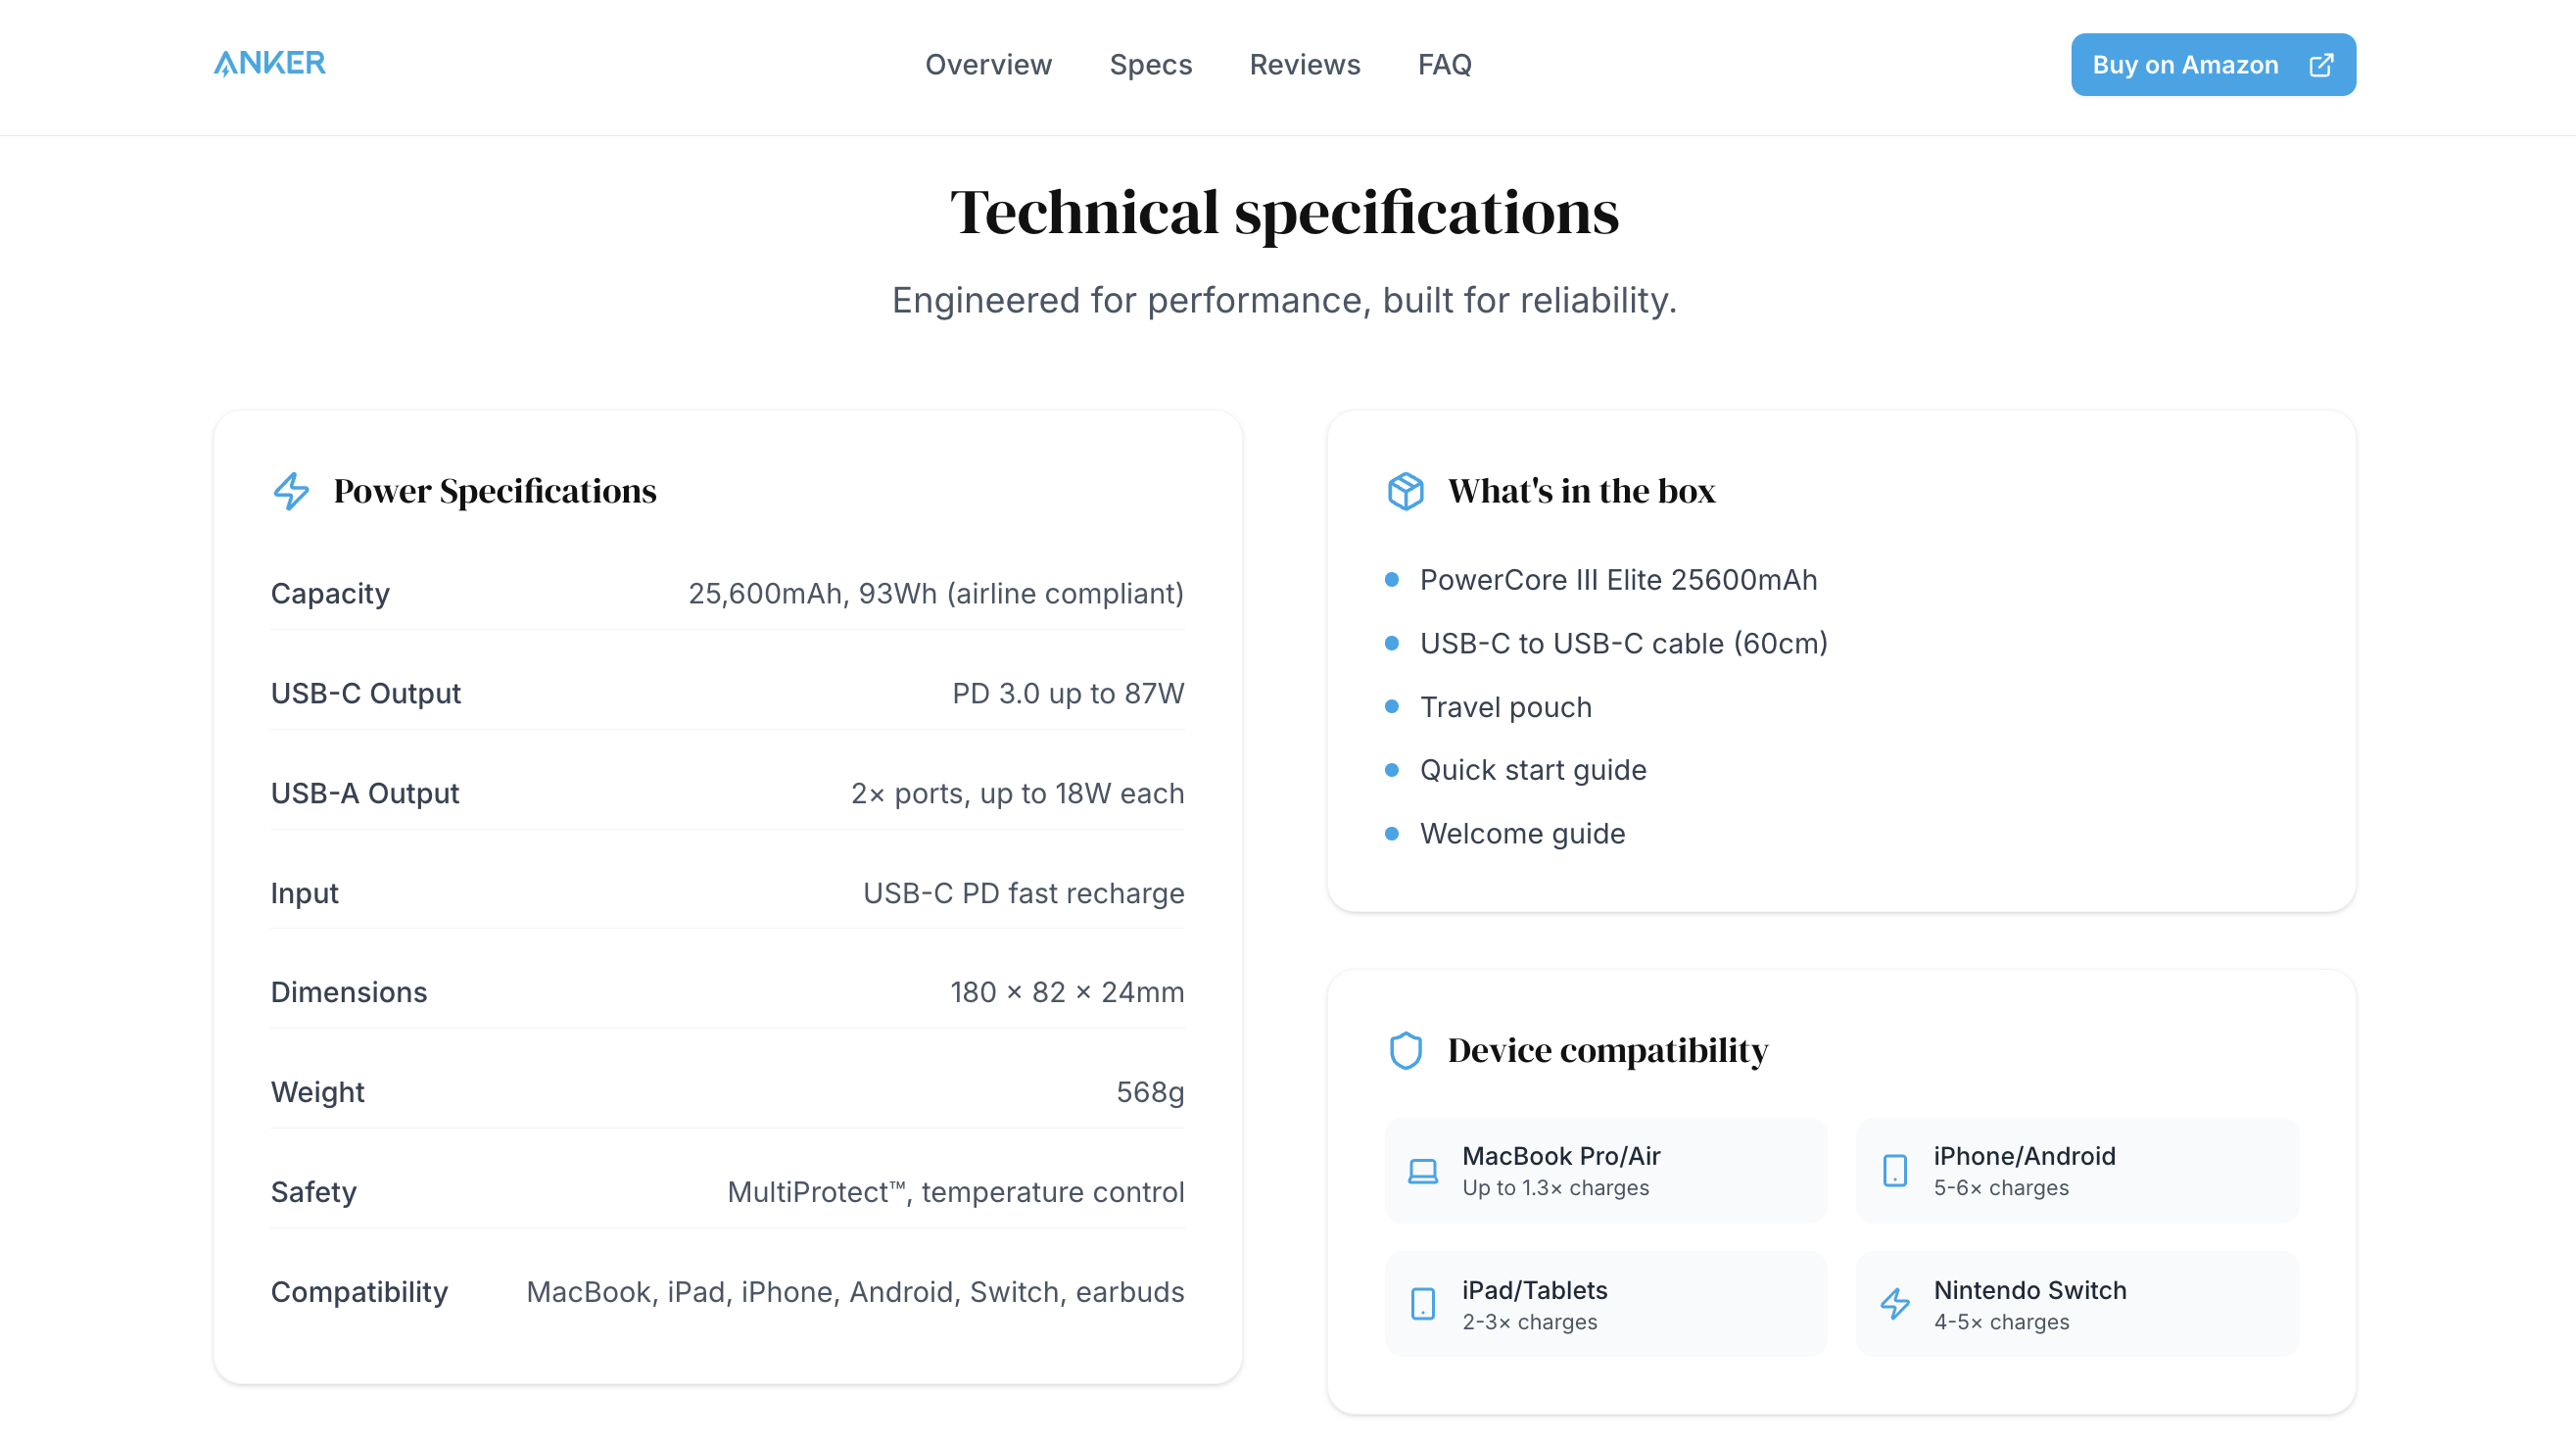This screenshot has width=2576, height=1442.
Task: Click the Technical specifications heading
Action: pos(1284,212)
